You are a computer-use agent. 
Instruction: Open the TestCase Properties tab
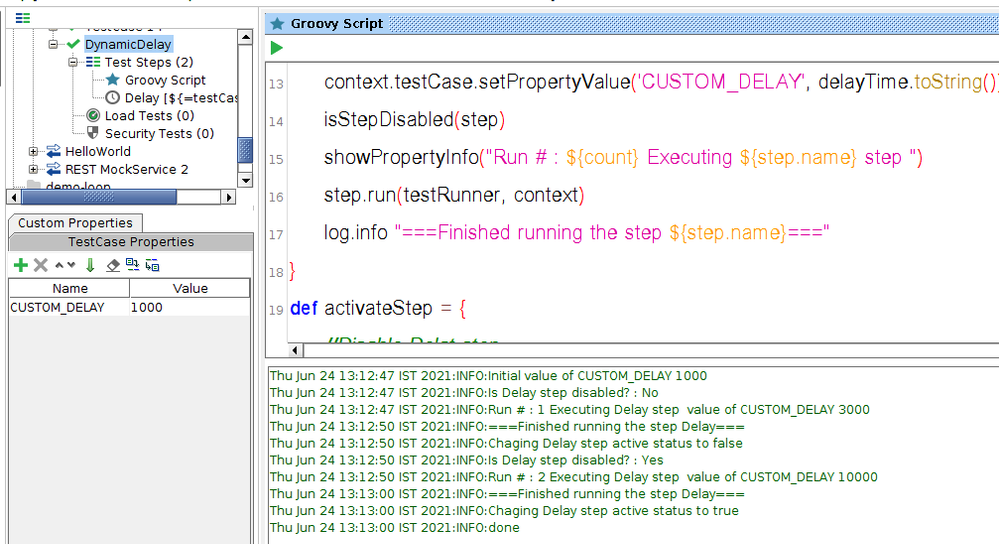131,242
